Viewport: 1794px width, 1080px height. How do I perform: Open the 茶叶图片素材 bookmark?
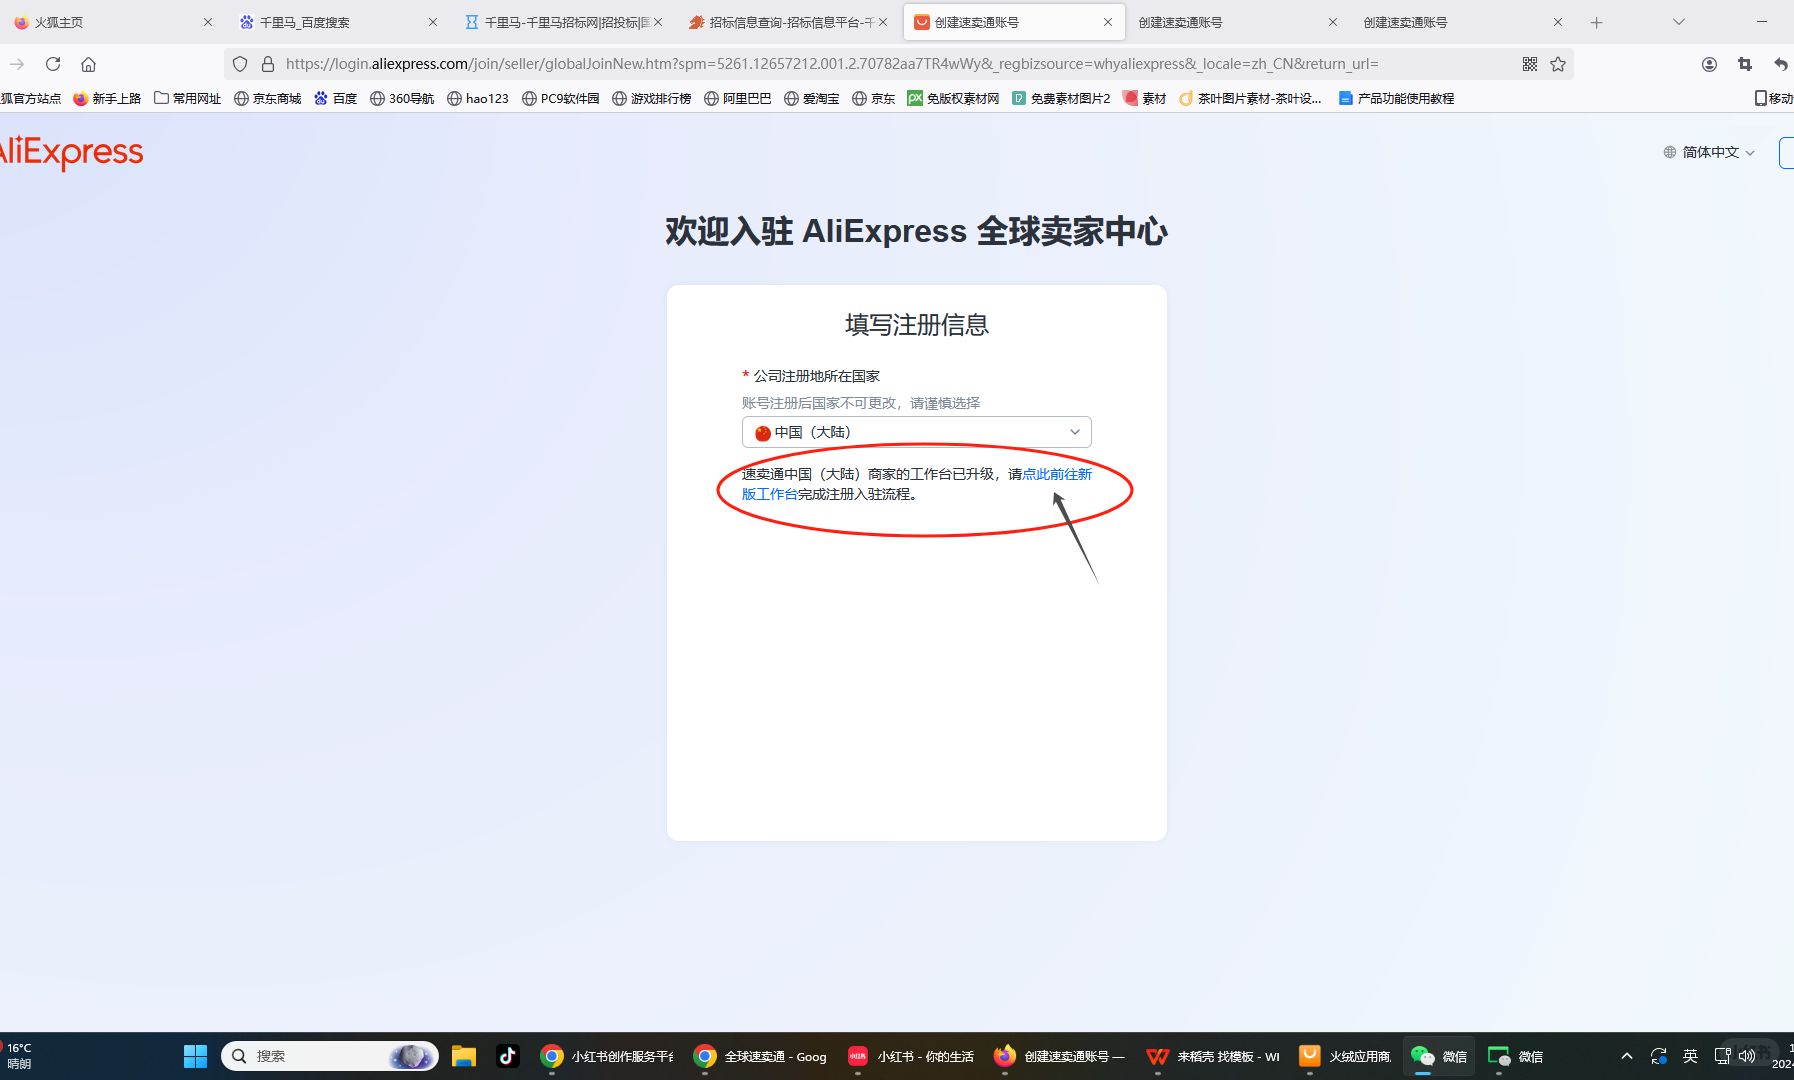coord(1250,98)
